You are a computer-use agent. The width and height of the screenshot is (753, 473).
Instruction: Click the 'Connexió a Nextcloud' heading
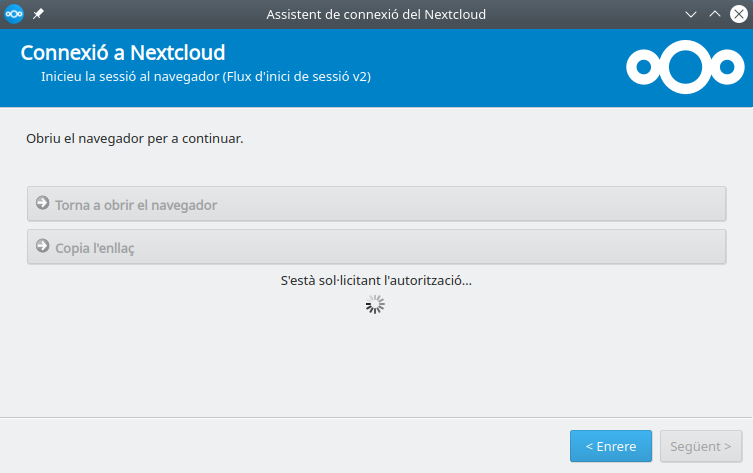pyautogui.click(x=122, y=52)
